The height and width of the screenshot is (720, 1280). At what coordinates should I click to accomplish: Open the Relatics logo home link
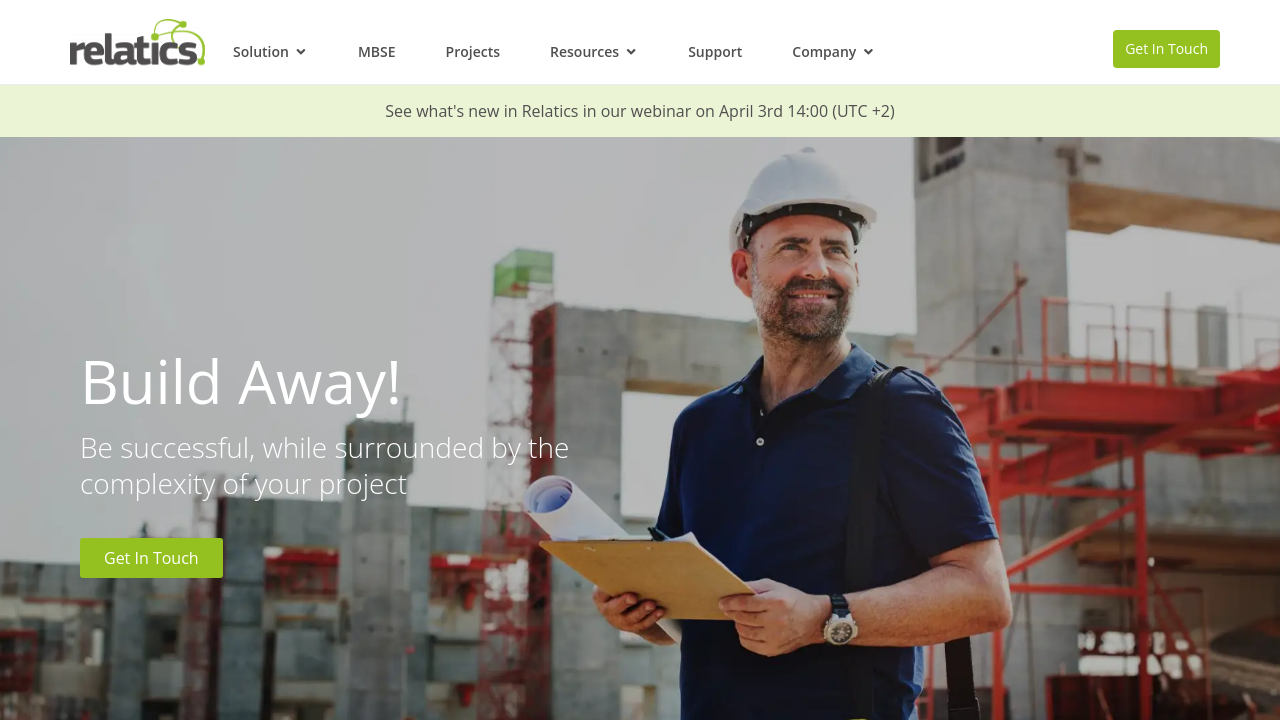pos(137,43)
